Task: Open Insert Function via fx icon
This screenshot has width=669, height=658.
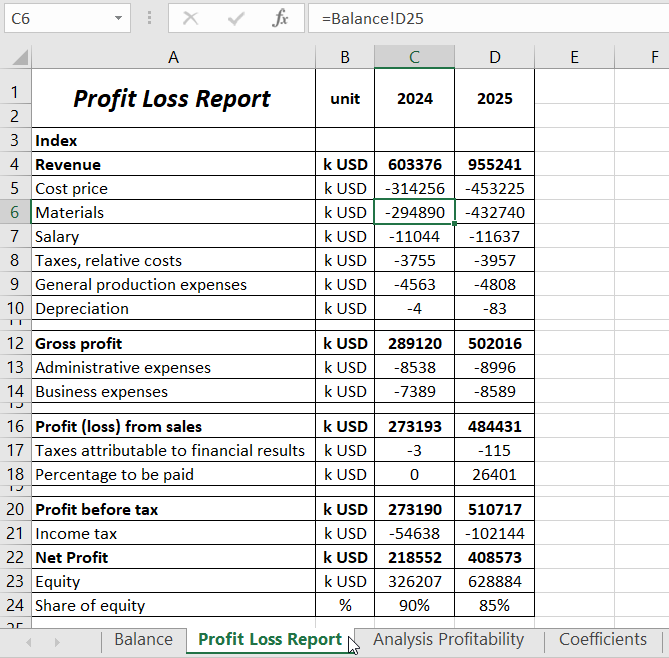Action: 281,18
